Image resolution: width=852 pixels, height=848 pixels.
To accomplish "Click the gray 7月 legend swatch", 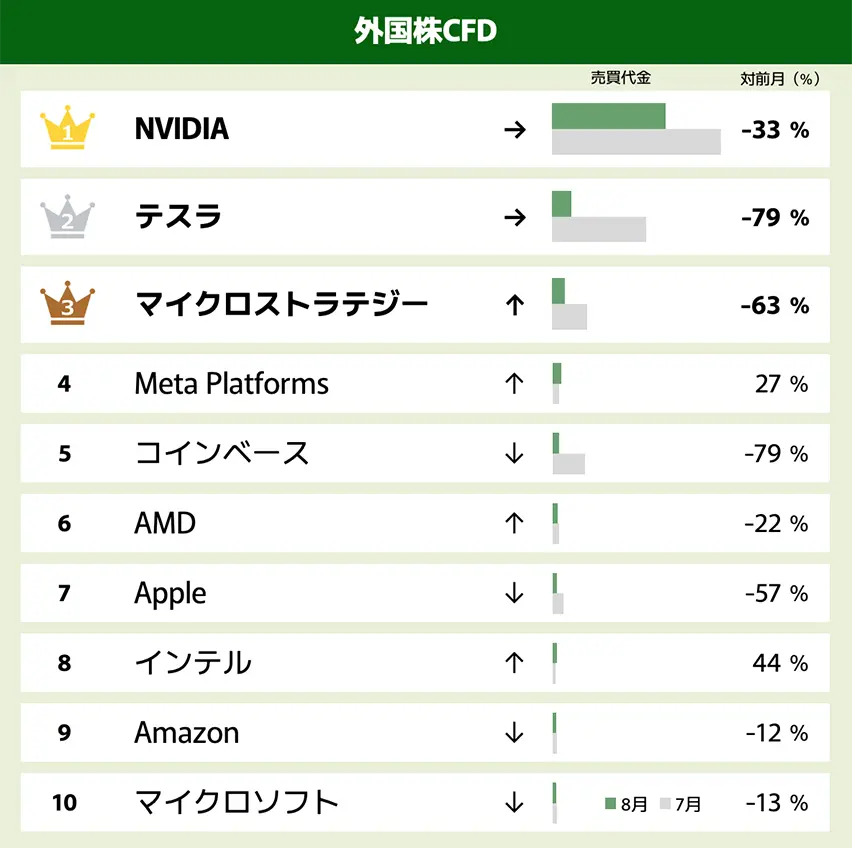I will click(665, 804).
